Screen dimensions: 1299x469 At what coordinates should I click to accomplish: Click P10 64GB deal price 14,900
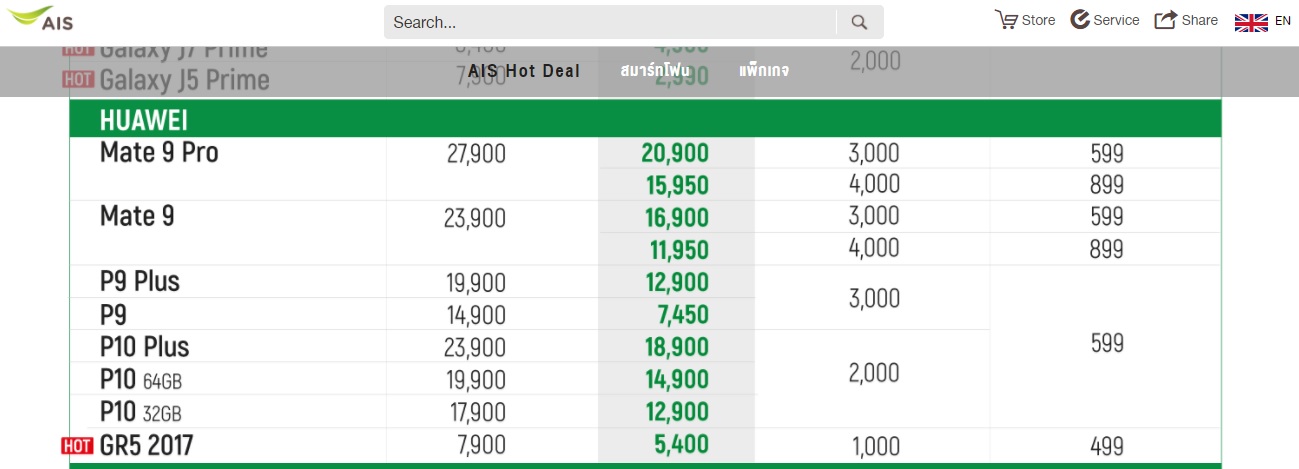click(x=677, y=380)
